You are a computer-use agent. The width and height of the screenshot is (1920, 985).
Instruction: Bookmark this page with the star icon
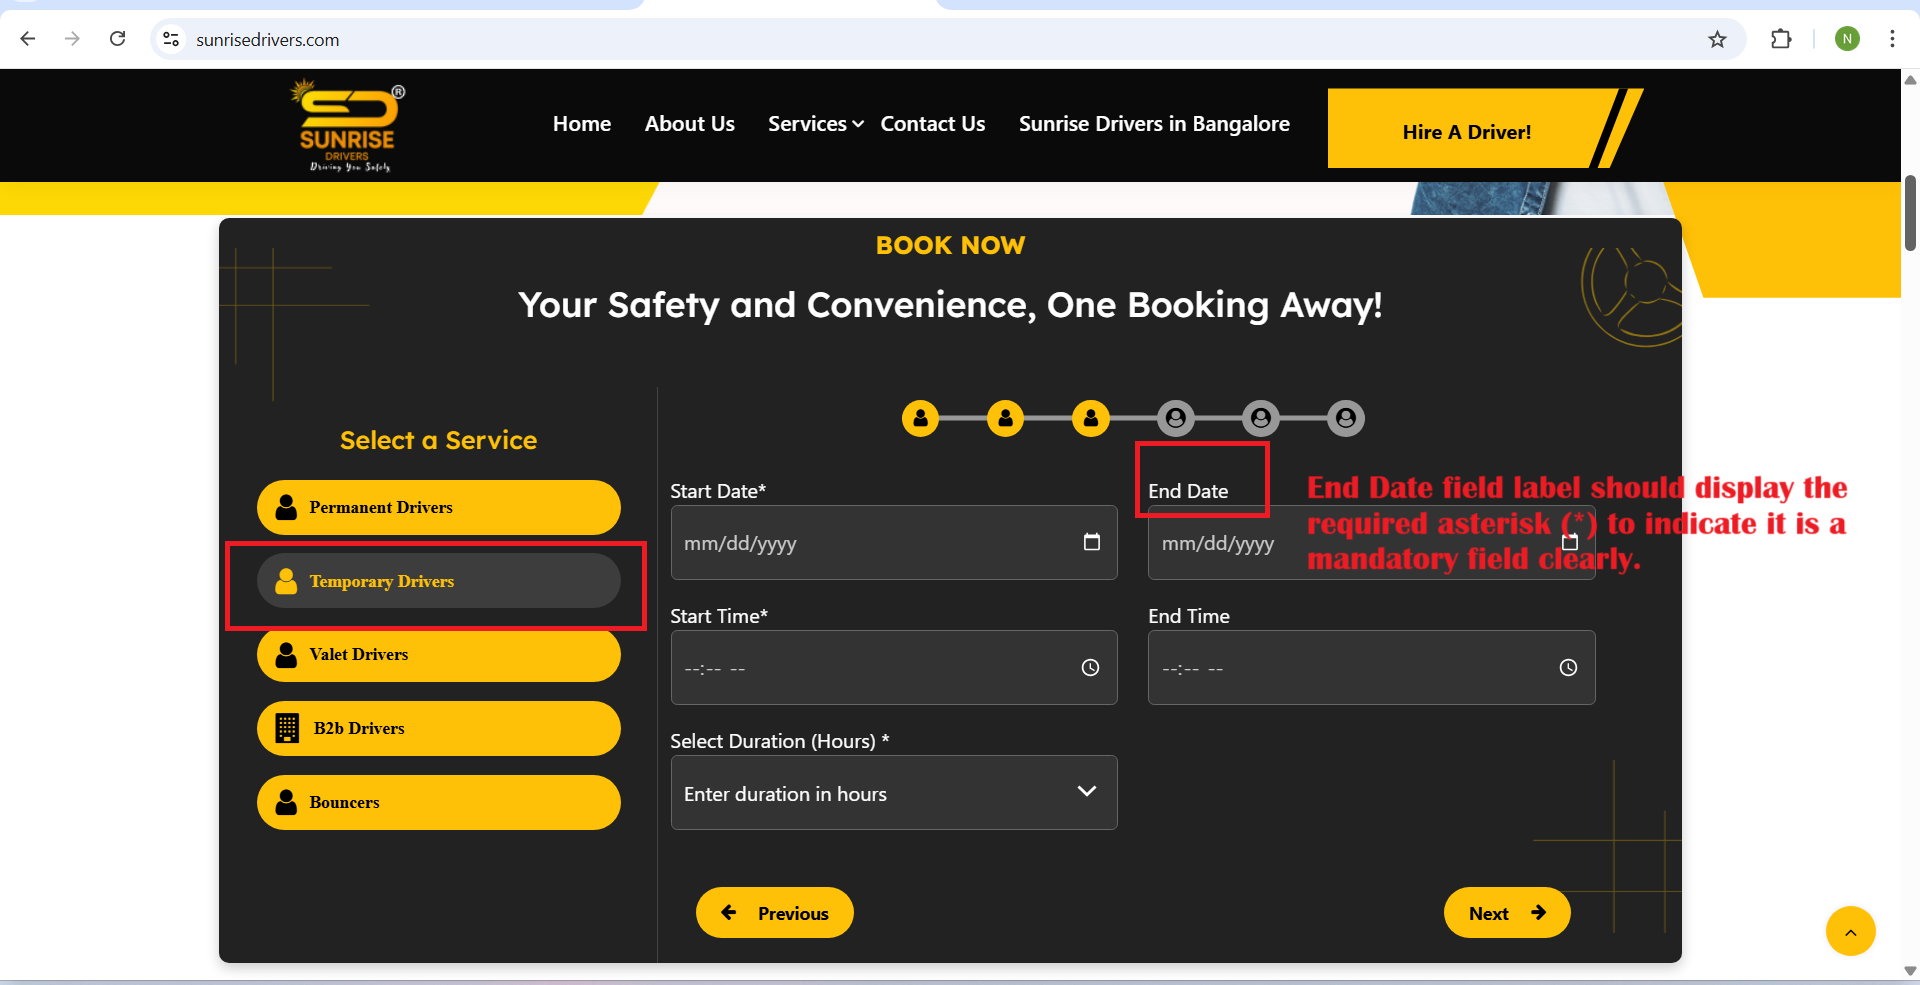coord(1717,39)
